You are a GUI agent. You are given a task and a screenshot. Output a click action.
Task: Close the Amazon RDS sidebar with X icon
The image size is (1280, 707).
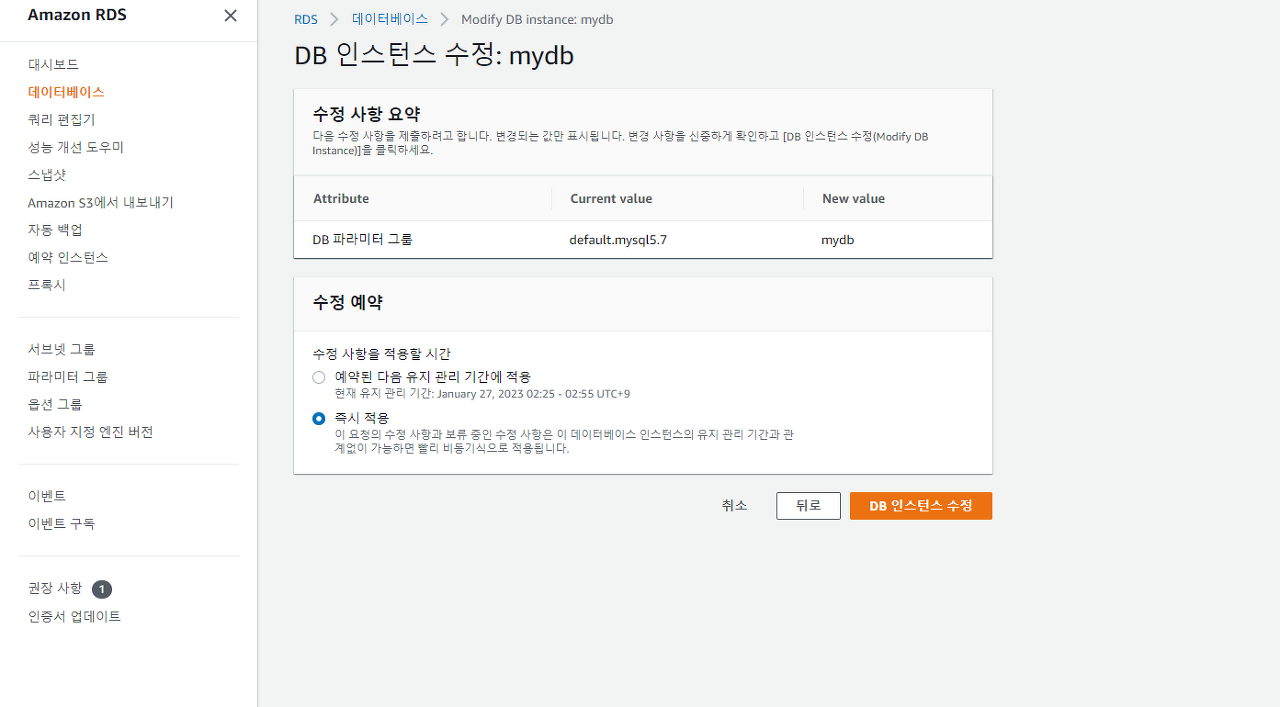(231, 16)
